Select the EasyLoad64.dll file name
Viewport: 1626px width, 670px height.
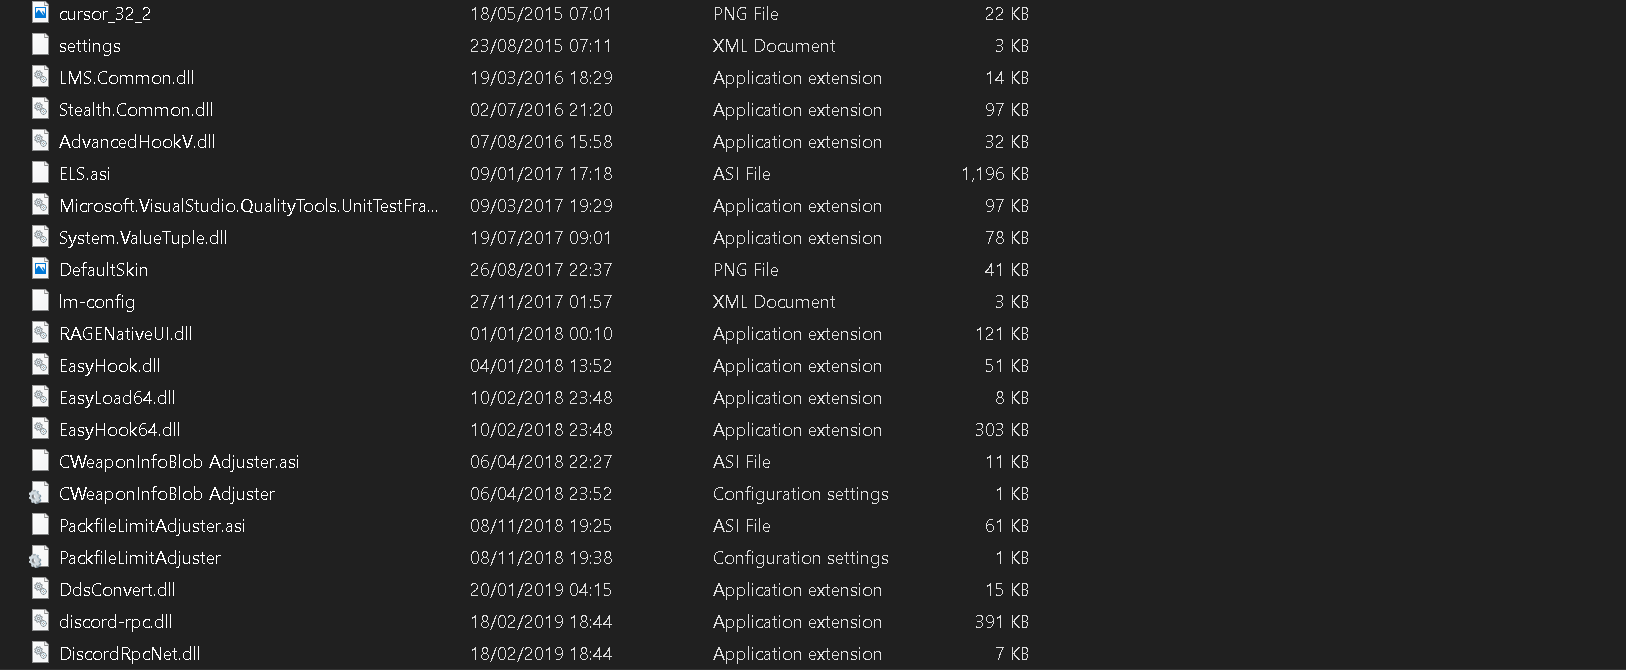pos(117,398)
